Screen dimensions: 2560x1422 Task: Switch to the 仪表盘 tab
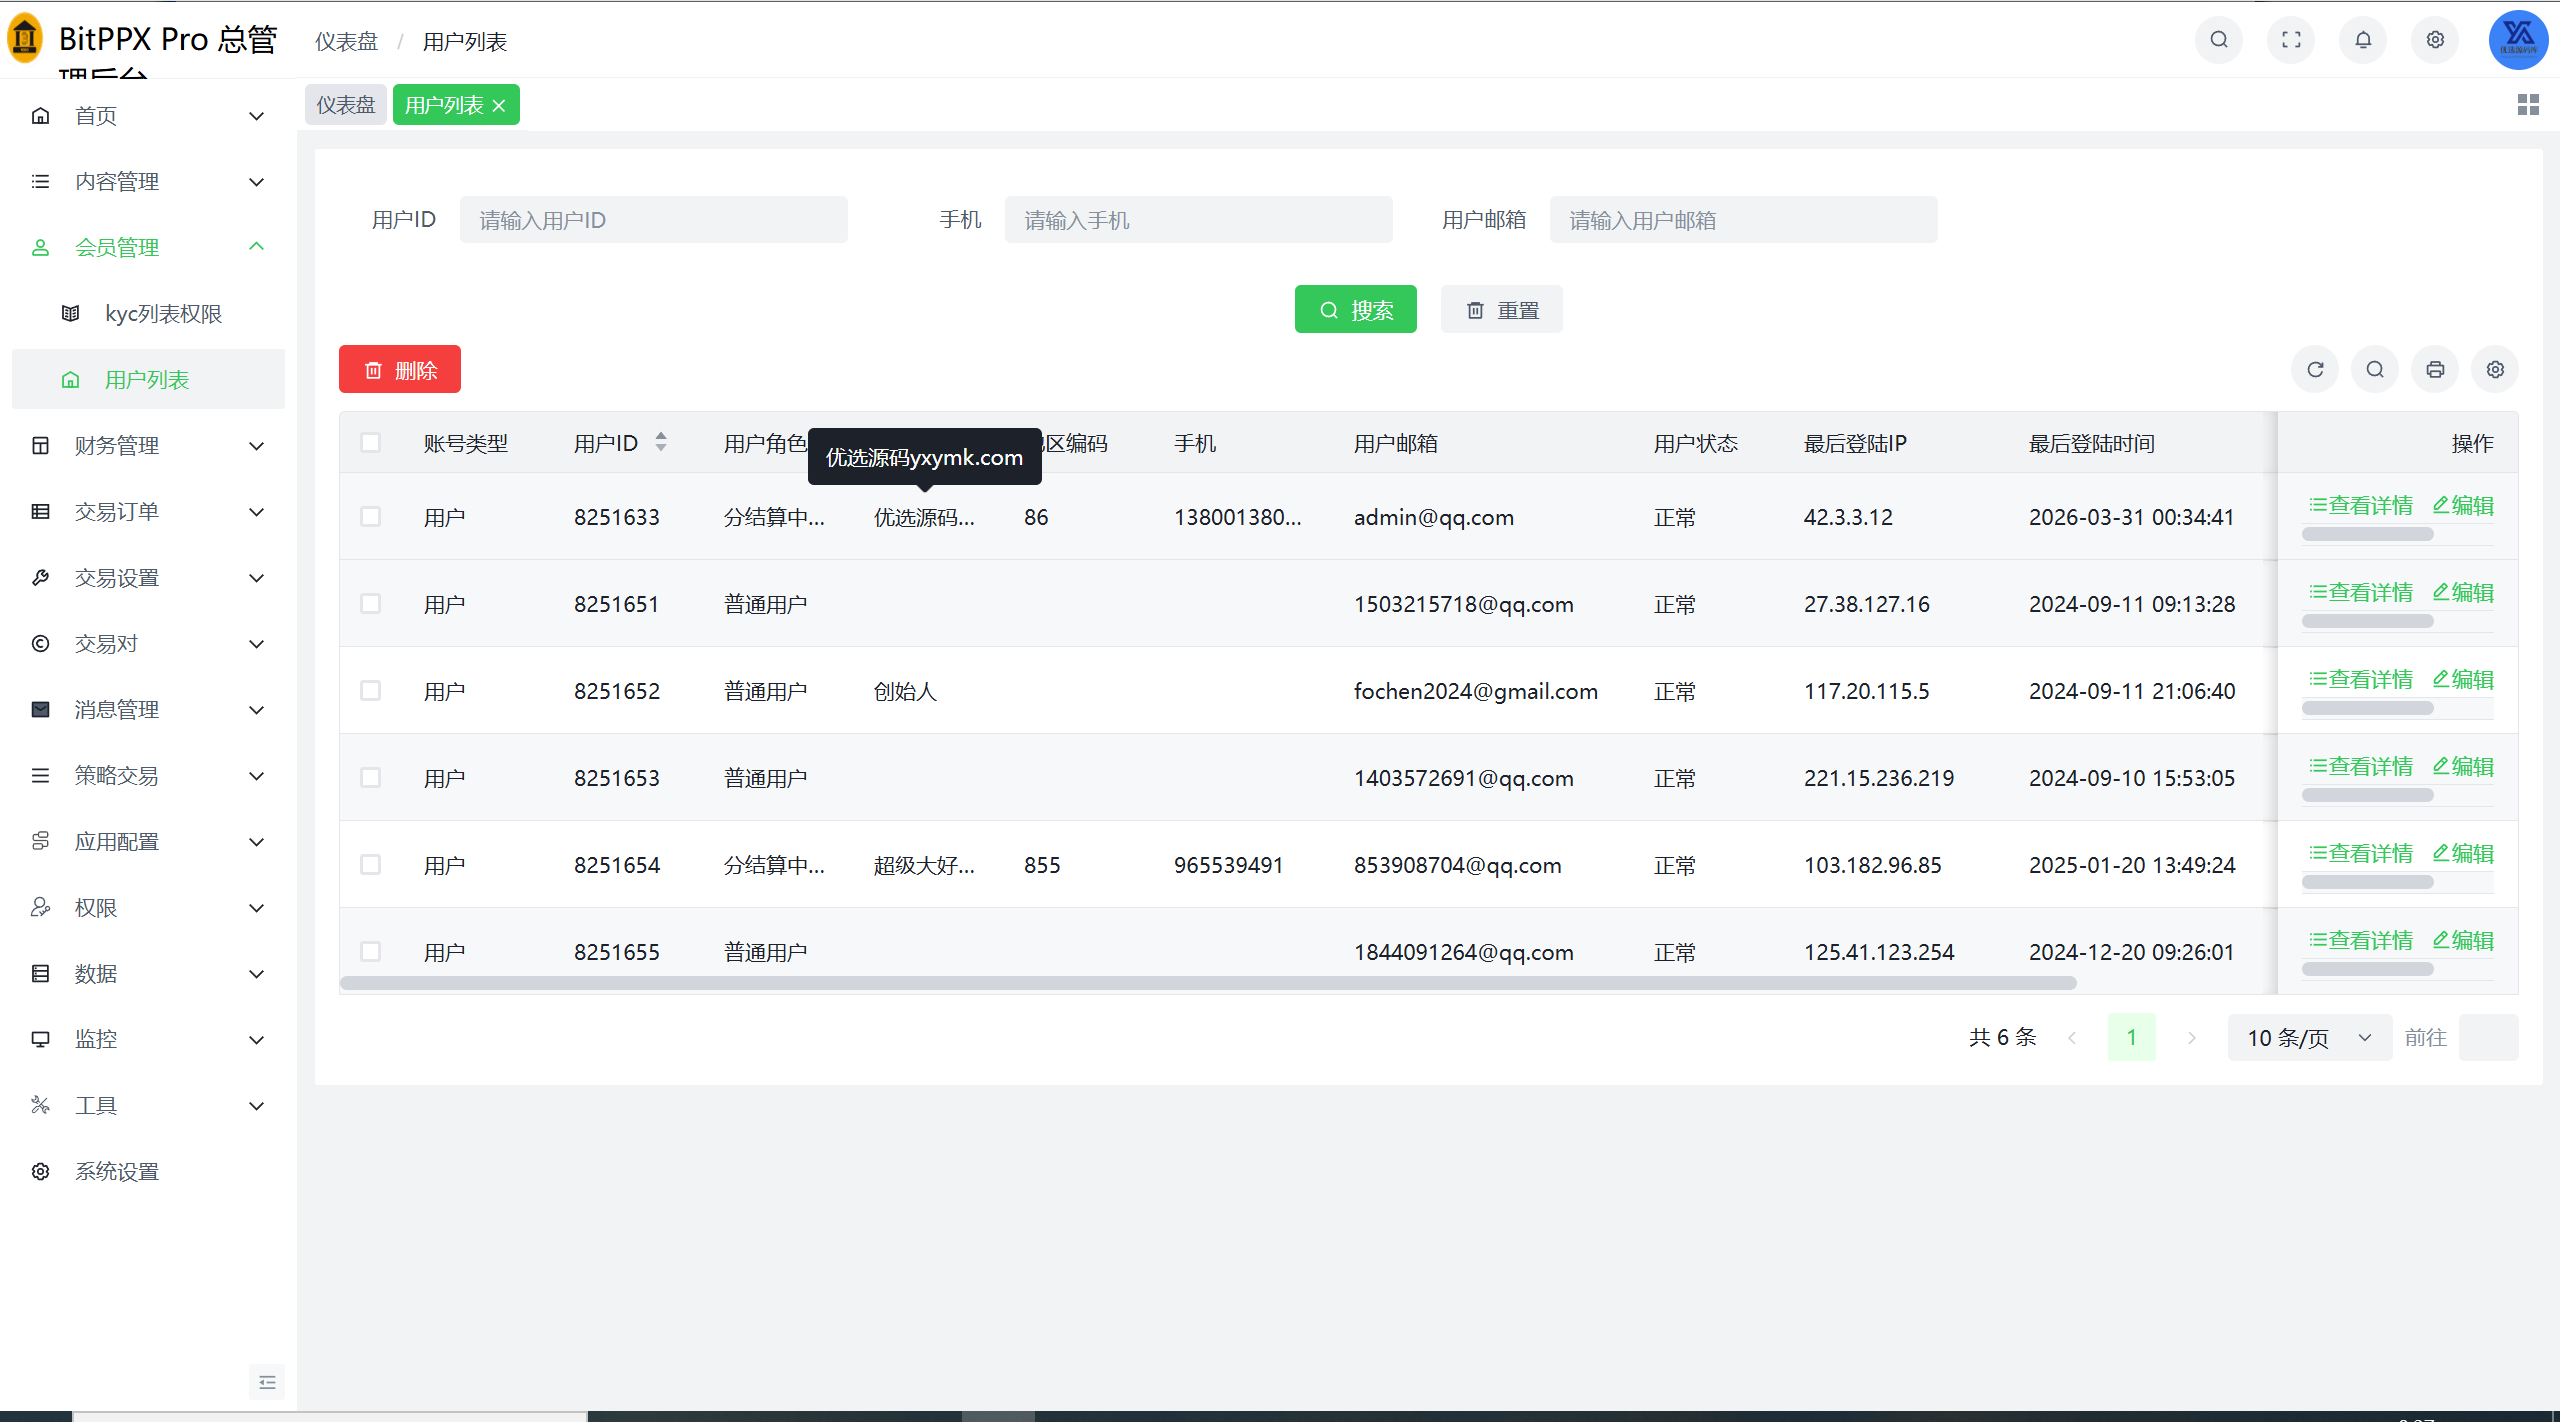coord(346,105)
